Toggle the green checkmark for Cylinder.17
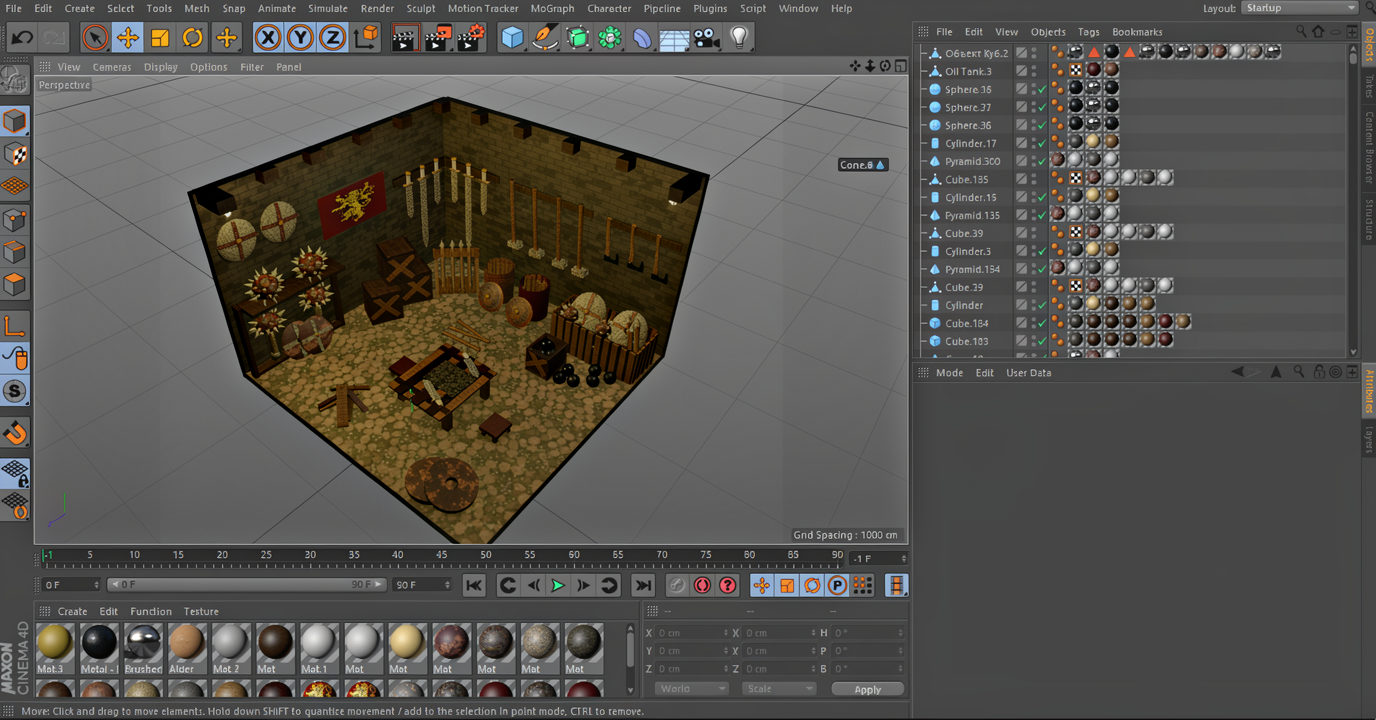 [x=1042, y=143]
